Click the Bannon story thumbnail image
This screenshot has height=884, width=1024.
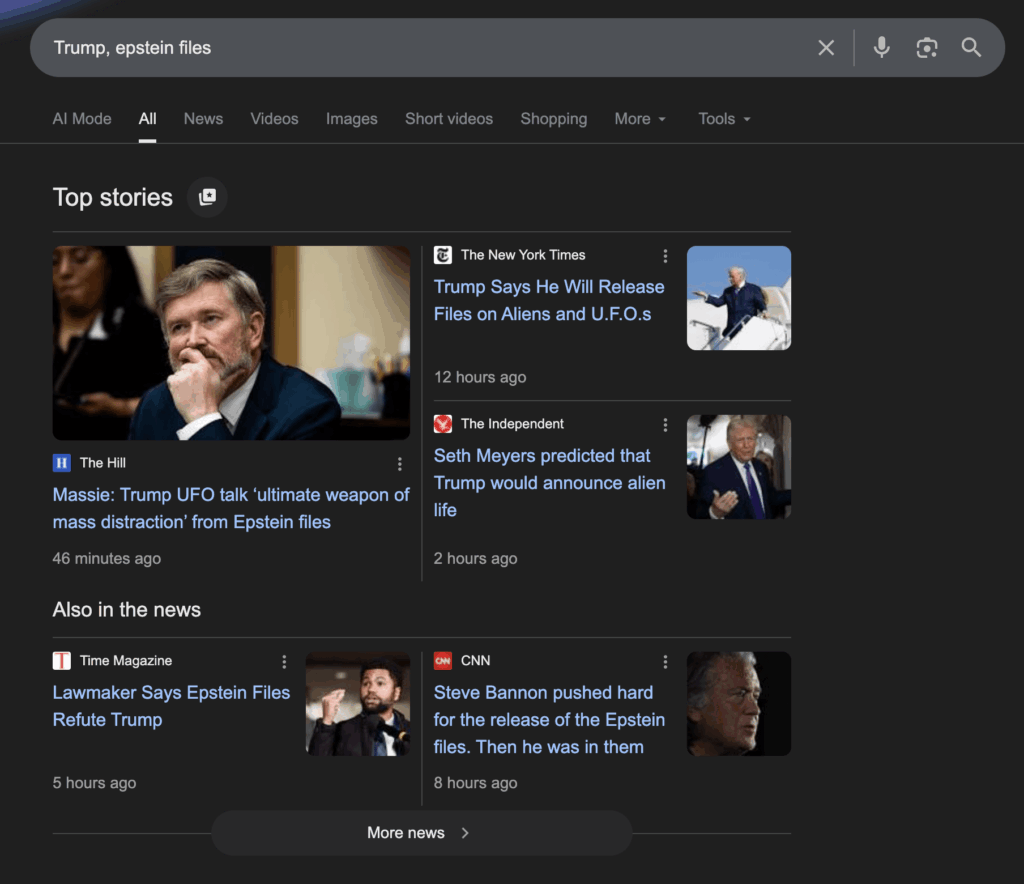tap(738, 704)
